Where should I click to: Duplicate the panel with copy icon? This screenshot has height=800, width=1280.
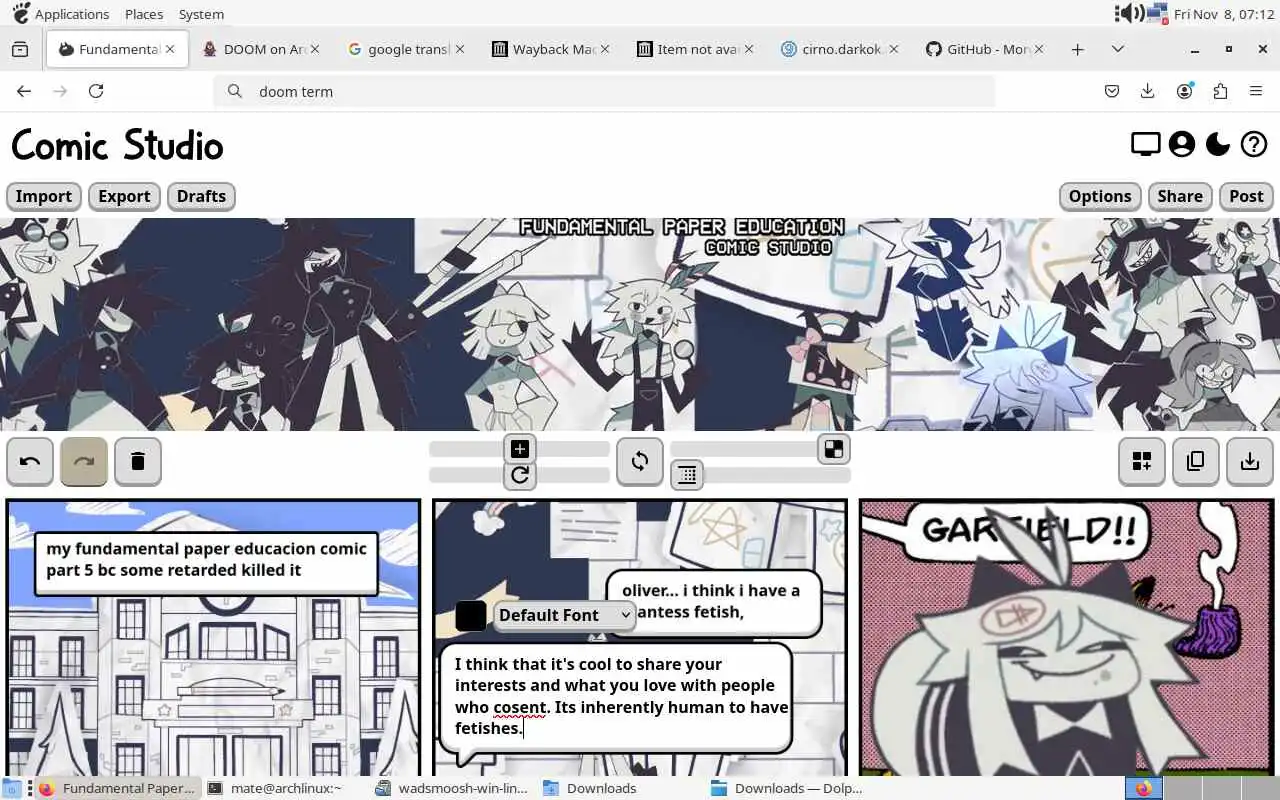pyautogui.click(x=1196, y=461)
